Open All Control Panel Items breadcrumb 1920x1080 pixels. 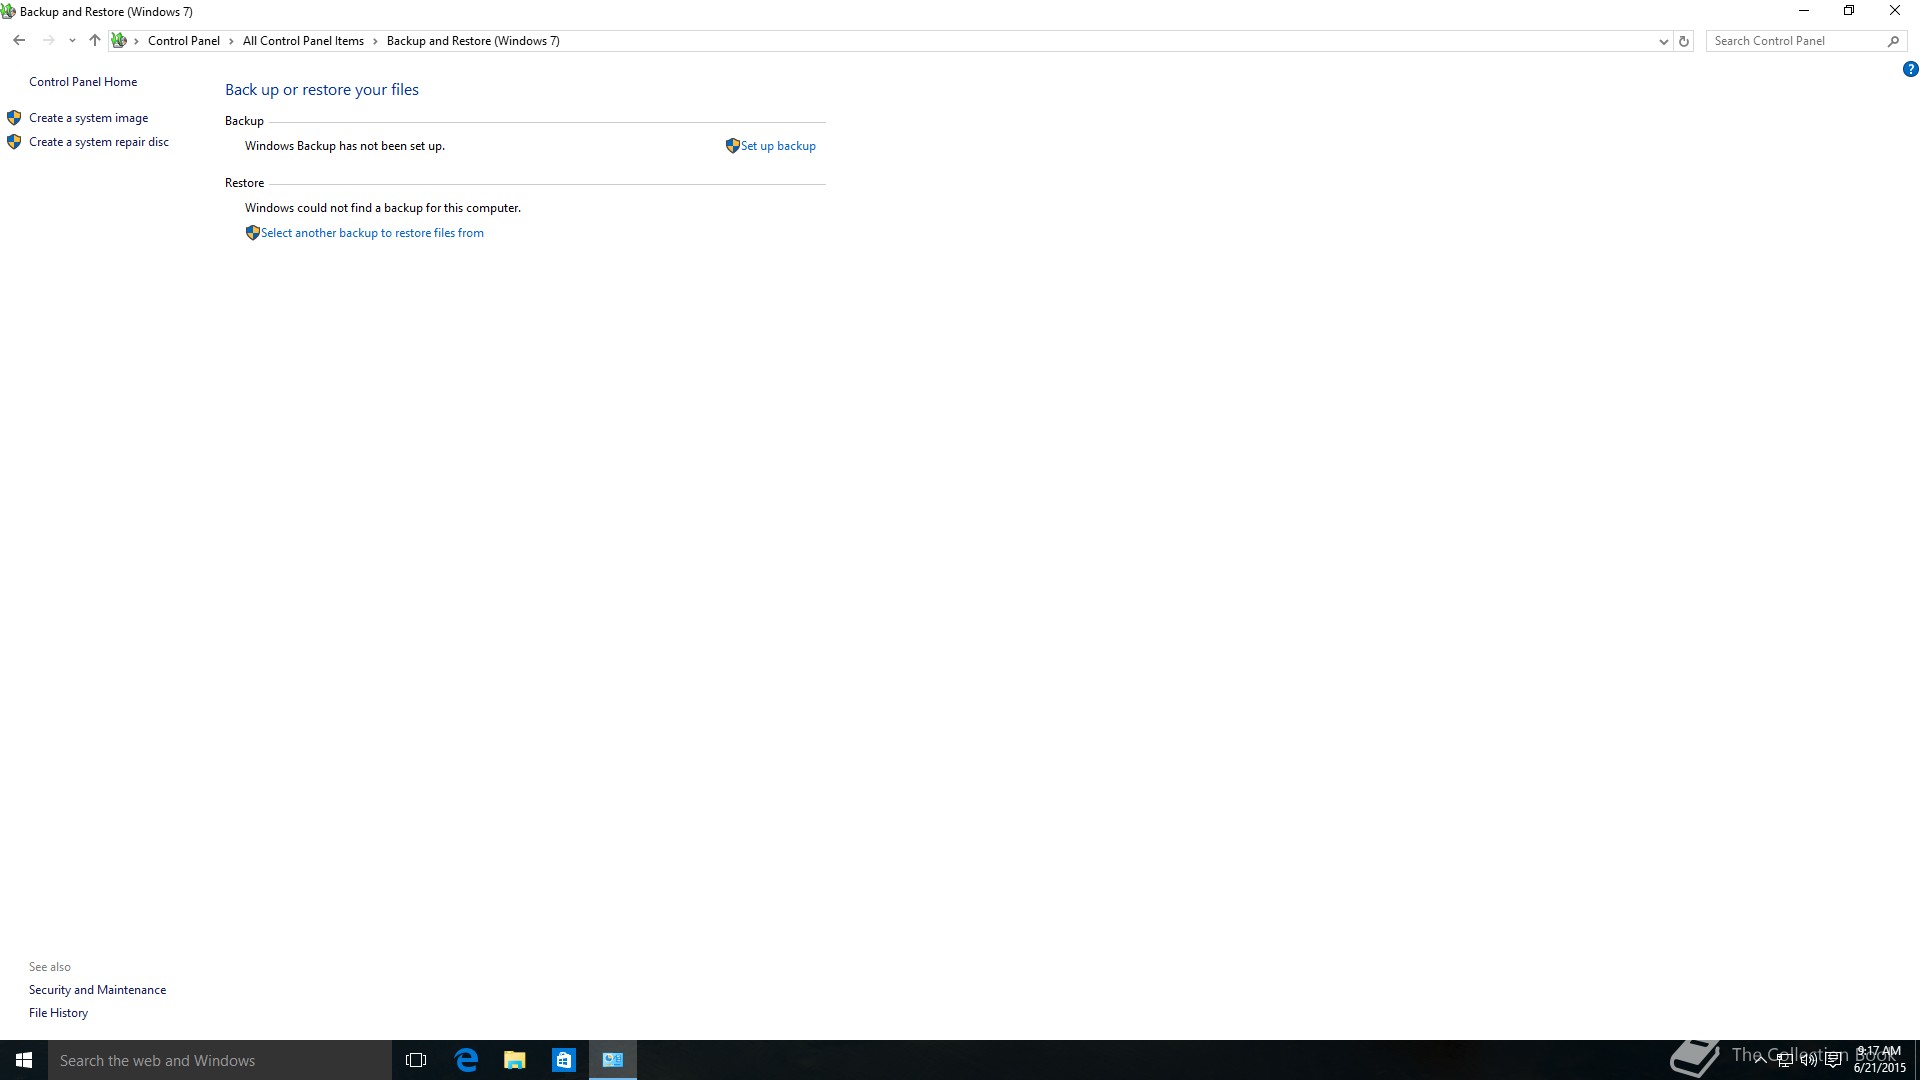click(x=303, y=41)
